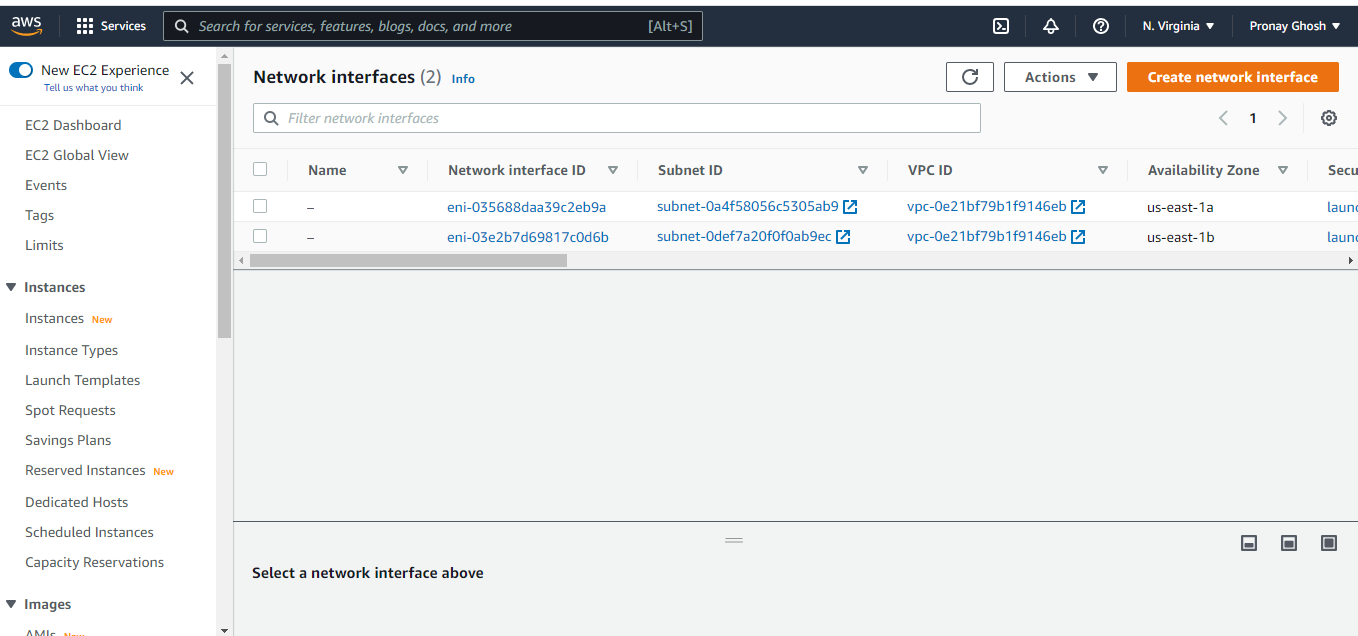Collapse the Instances sidebar section

tap(12, 287)
